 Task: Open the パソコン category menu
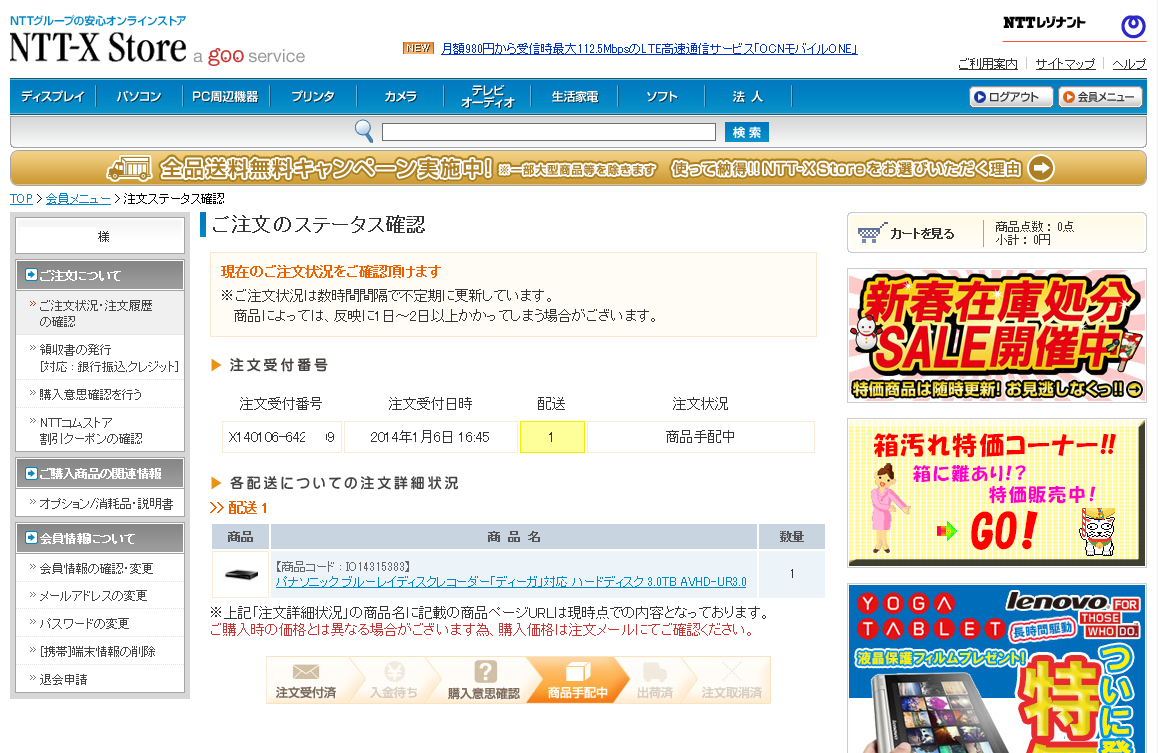139,97
